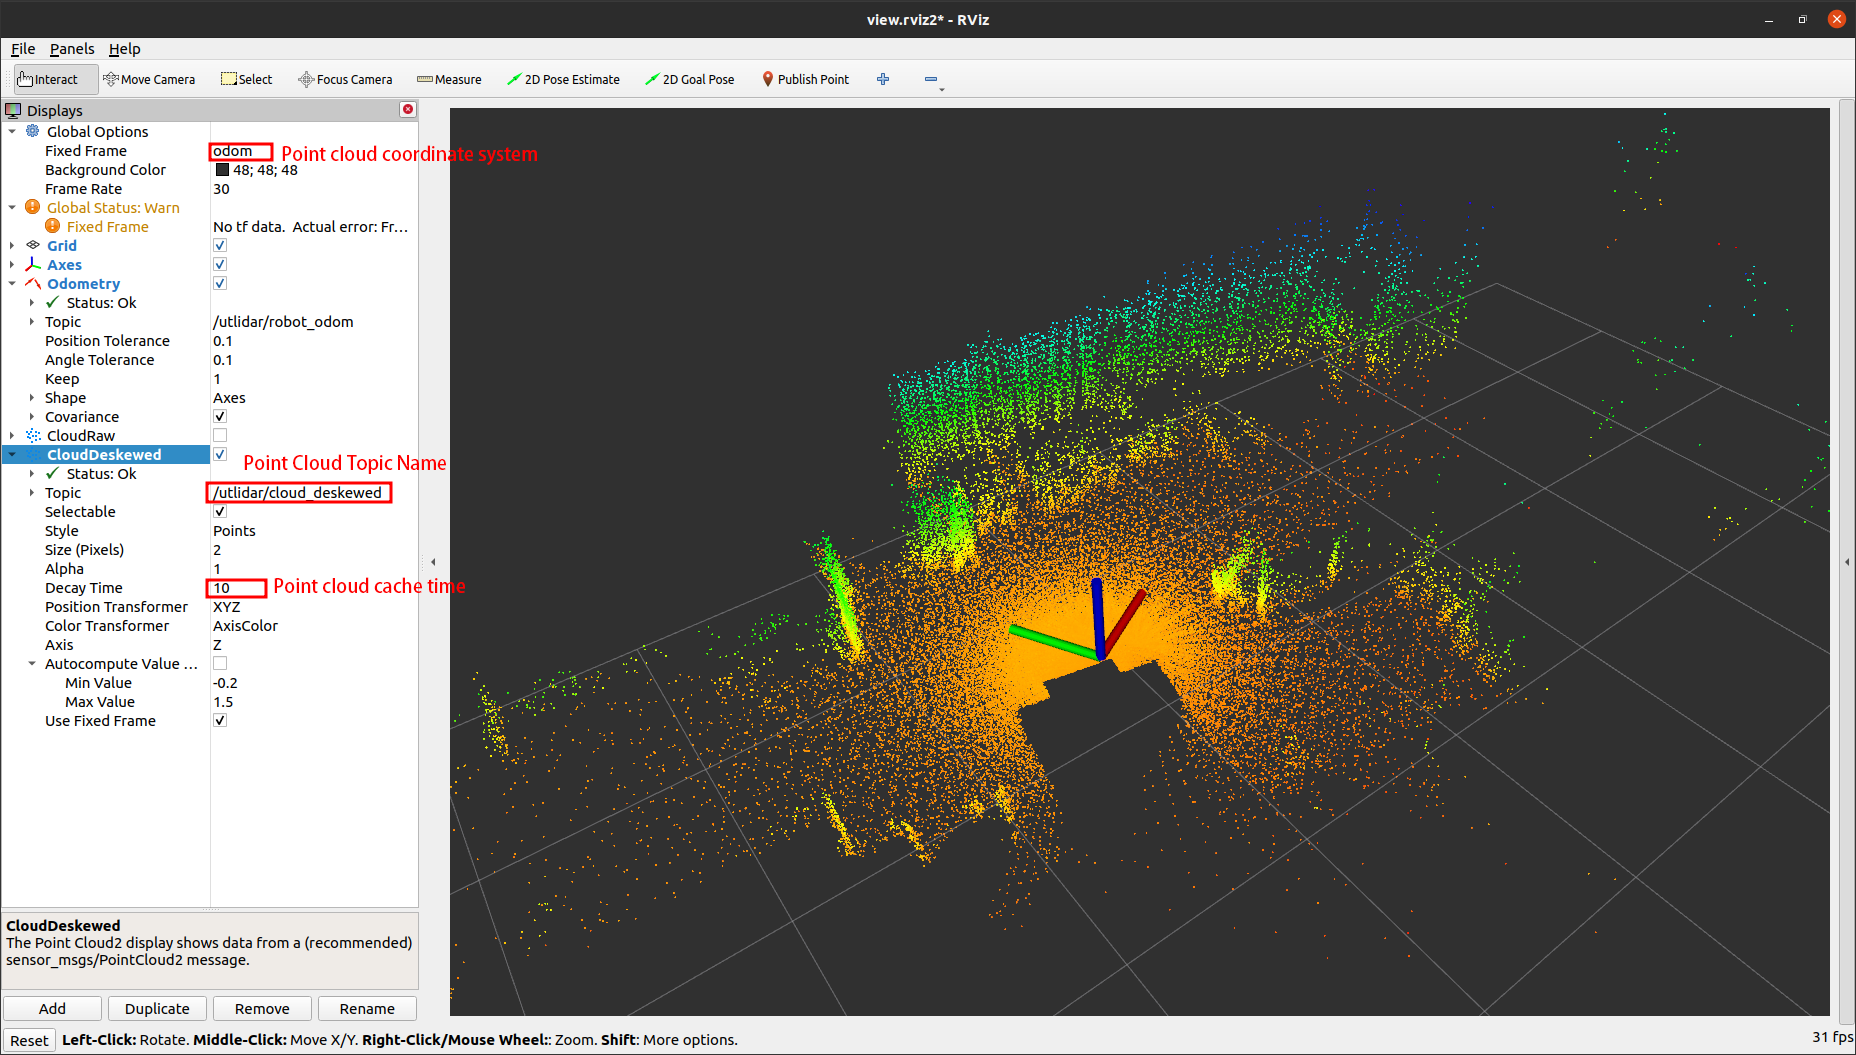The width and height of the screenshot is (1856, 1055).
Task: Choose the 2D Goal Pose tool
Action: [689, 79]
